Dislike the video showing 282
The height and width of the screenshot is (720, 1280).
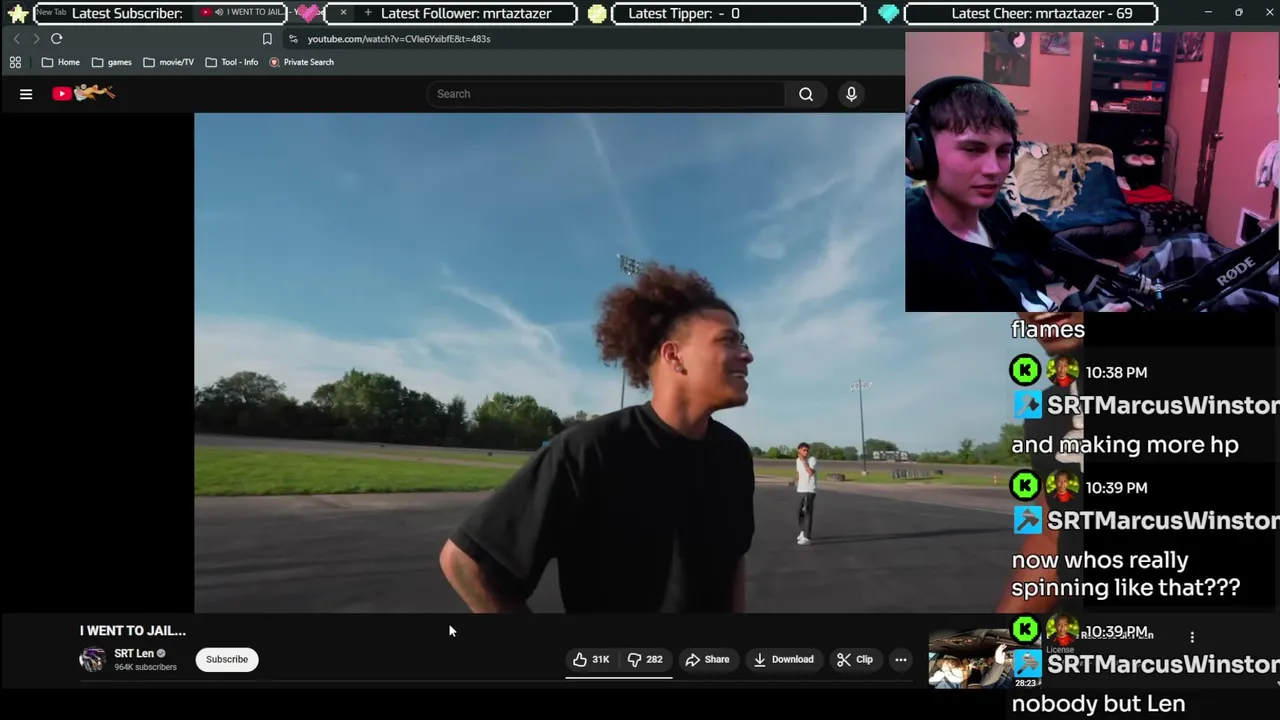click(x=645, y=659)
